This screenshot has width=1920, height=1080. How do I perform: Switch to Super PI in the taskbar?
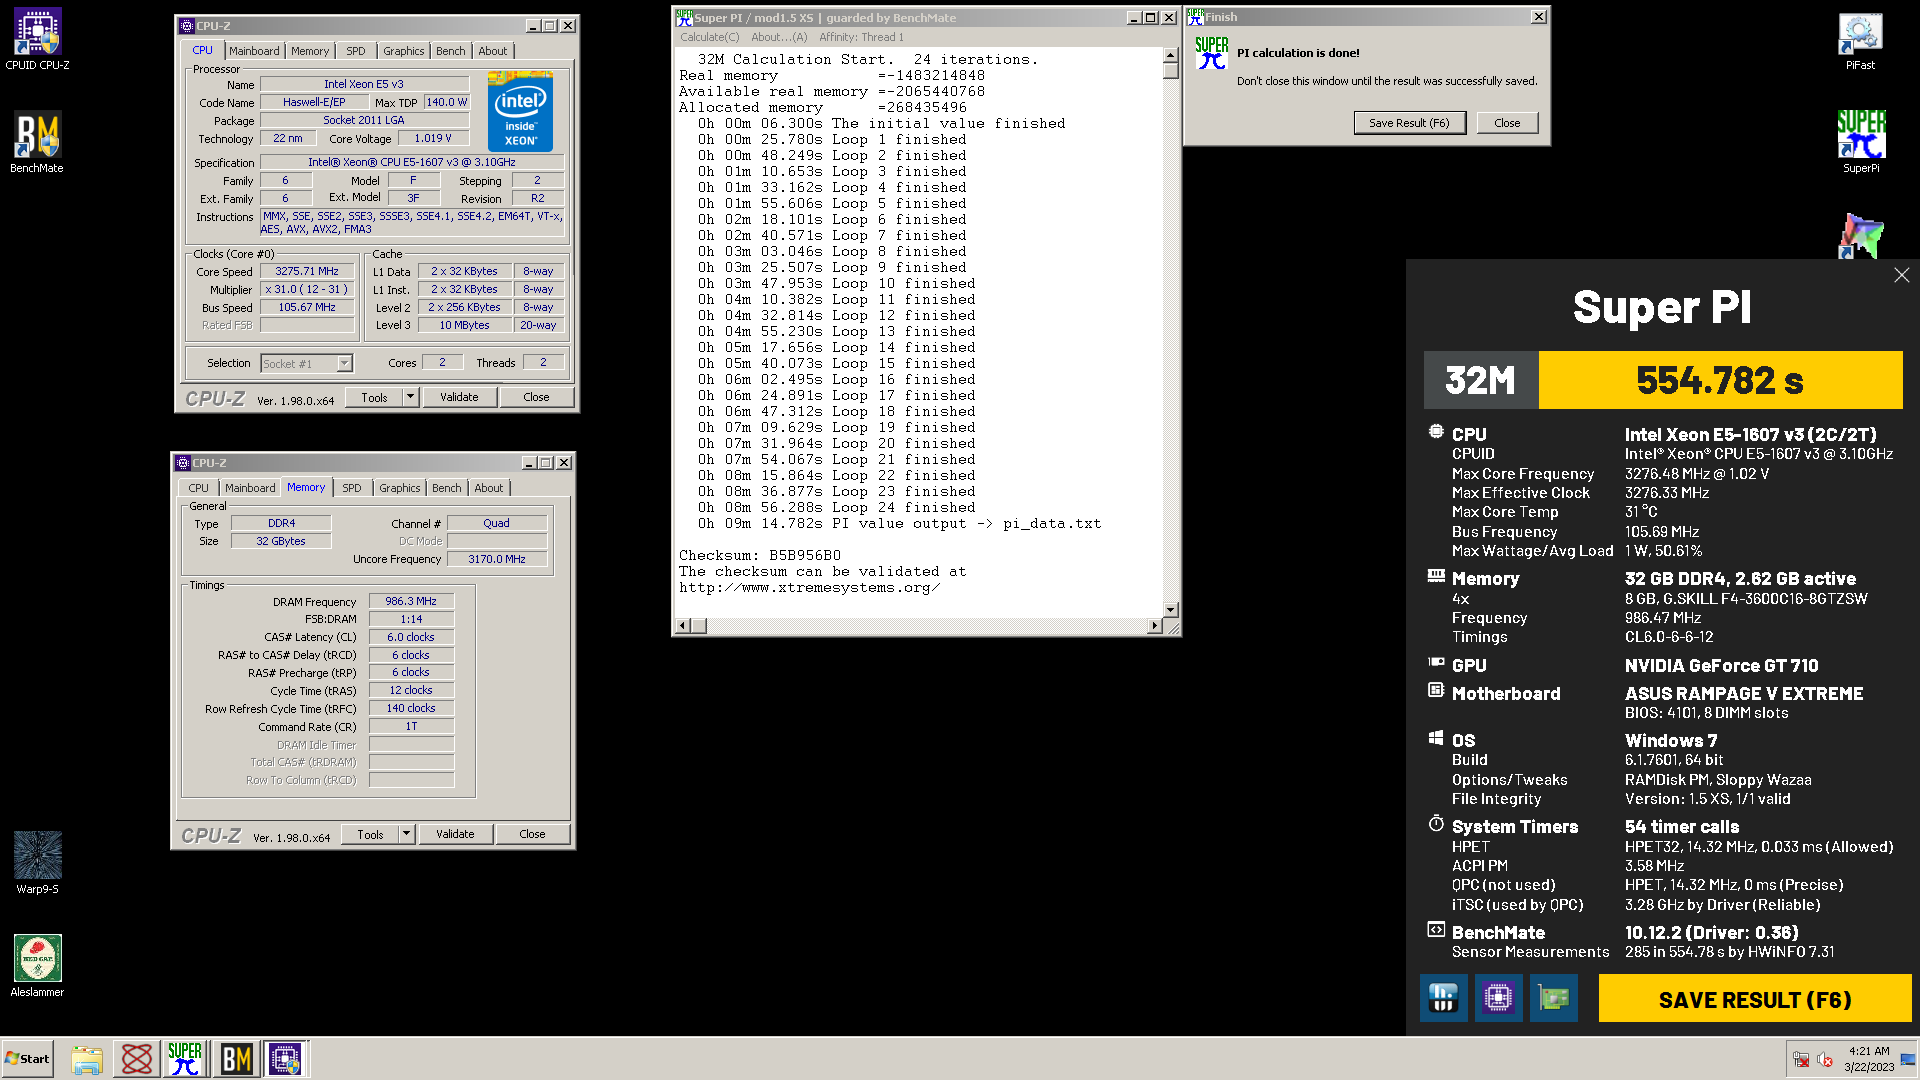click(185, 1059)
